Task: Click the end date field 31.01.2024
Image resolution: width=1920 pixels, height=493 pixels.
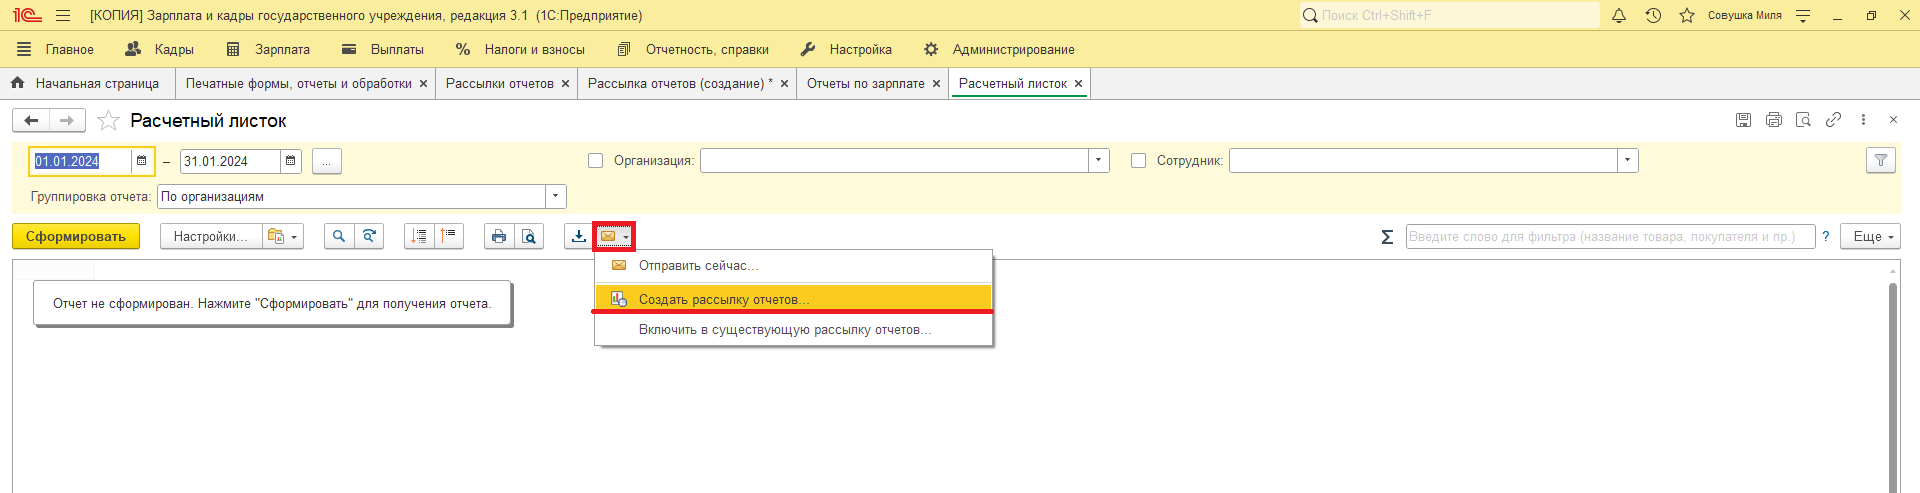Action: [x=230, y=161]
